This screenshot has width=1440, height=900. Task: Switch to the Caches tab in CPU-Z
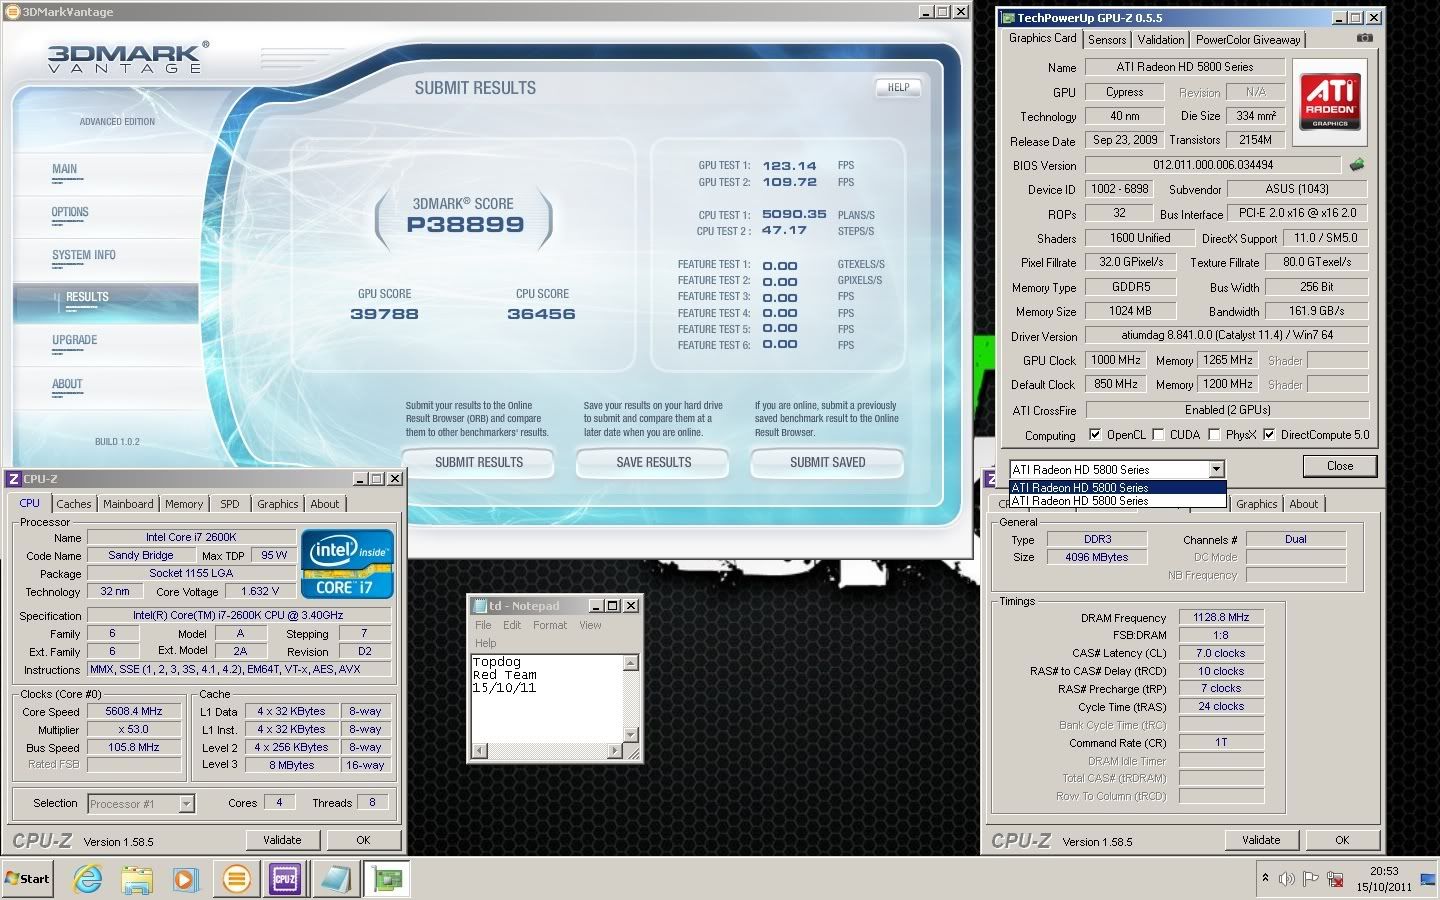click(73, 504)
